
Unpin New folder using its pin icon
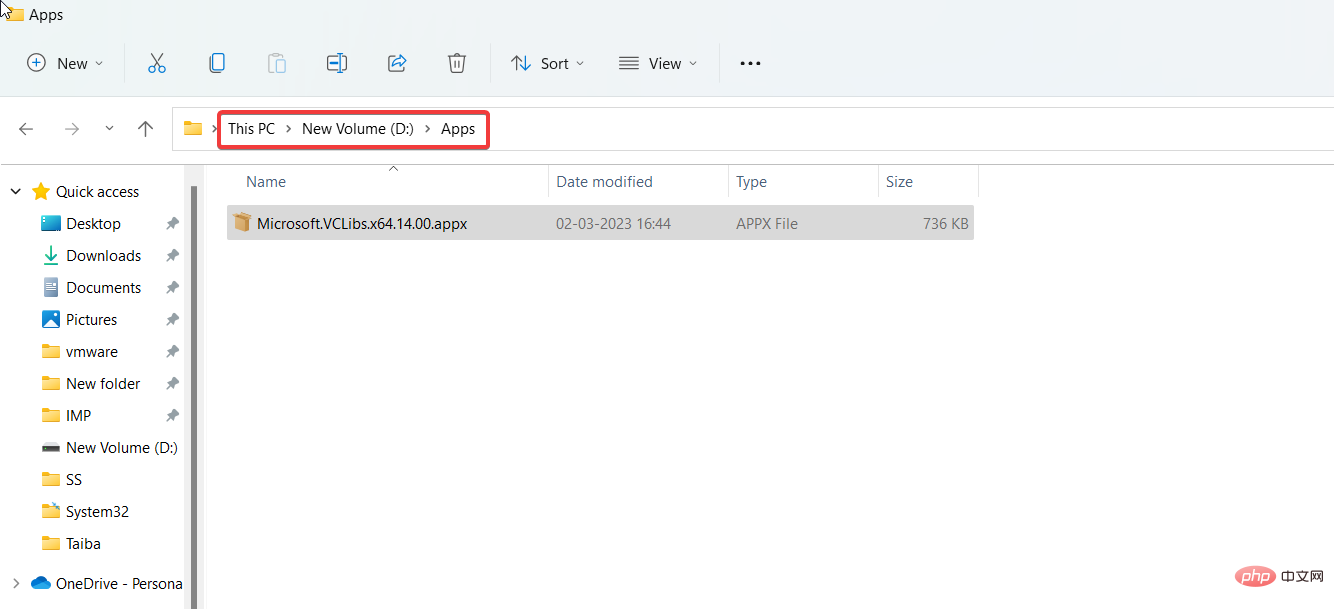point(172,384)
